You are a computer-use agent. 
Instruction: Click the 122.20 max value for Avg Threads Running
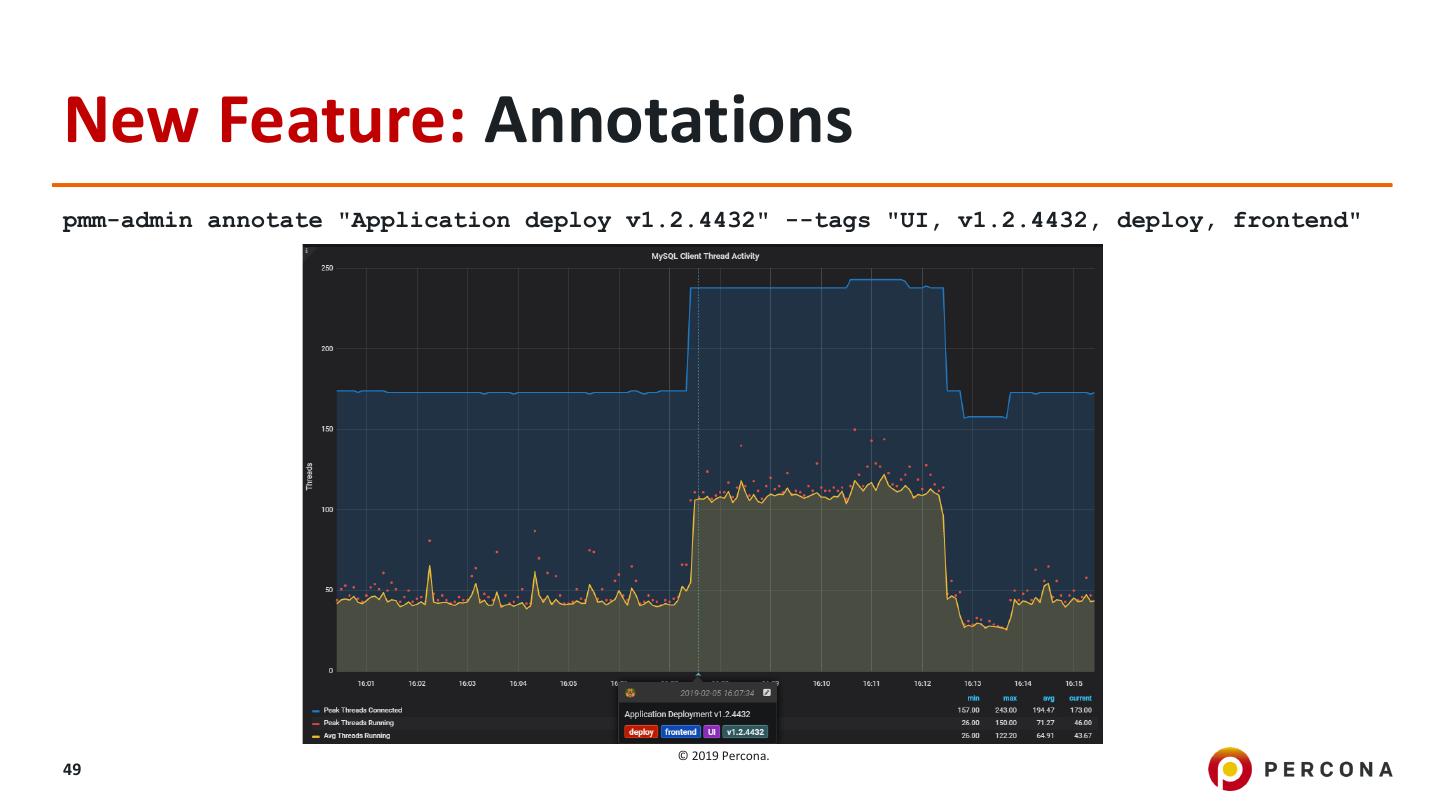coord(1006,735)
